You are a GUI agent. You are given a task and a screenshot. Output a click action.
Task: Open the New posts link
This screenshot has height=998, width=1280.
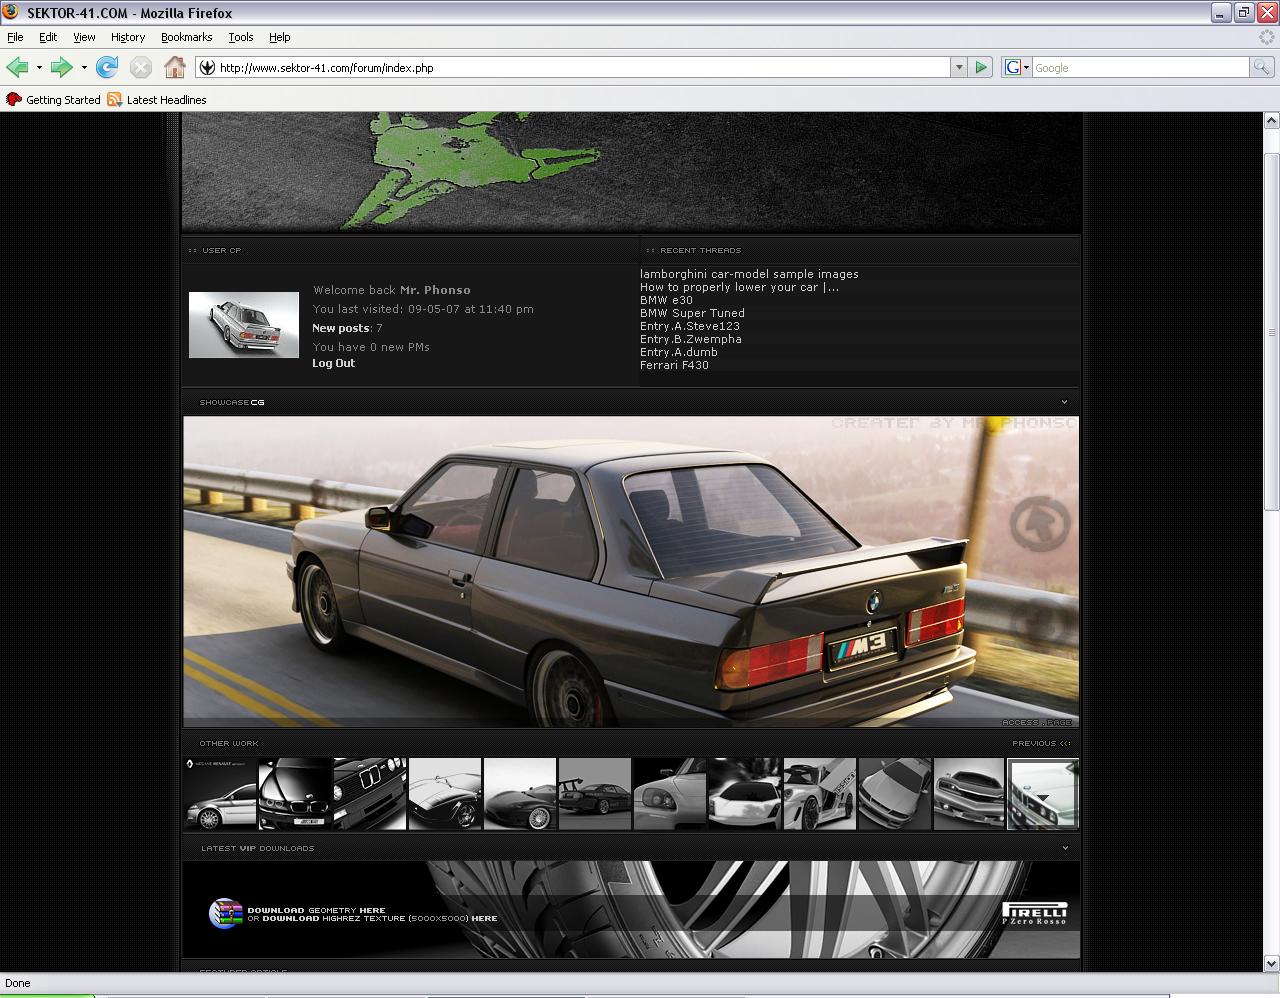[x=341, y=328]
